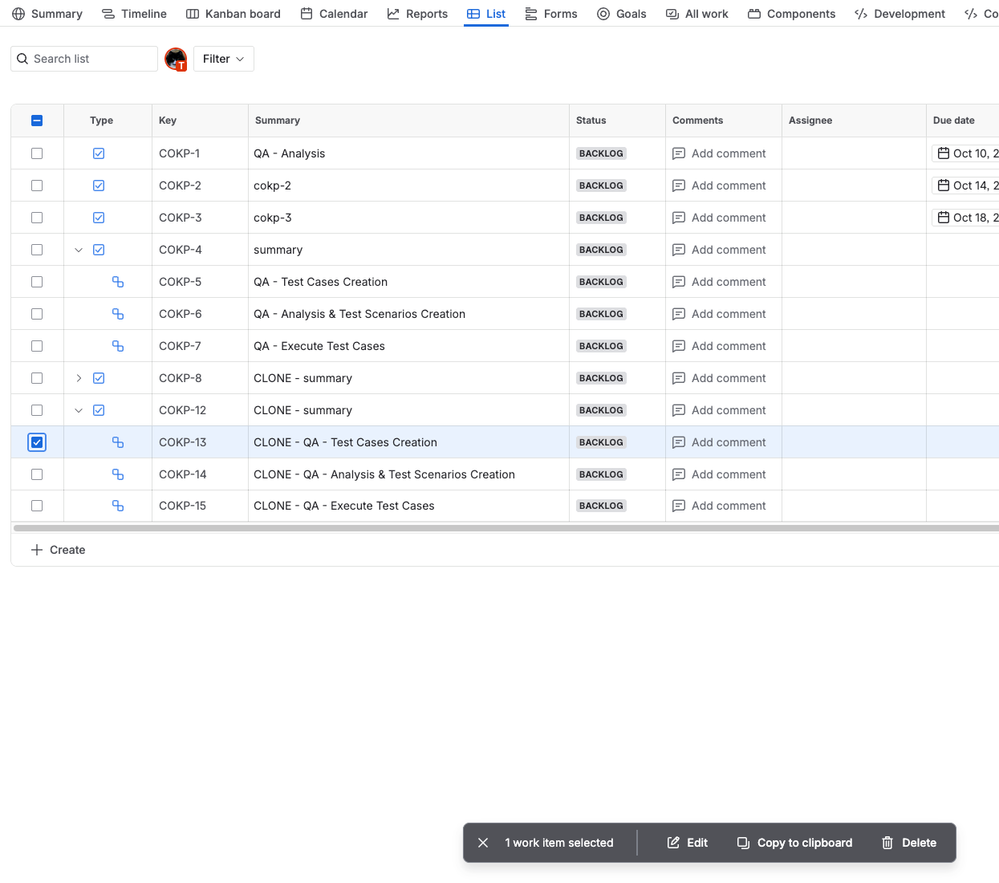Click the subtask icon for COKP-13
999x883 pixels.
118,442
